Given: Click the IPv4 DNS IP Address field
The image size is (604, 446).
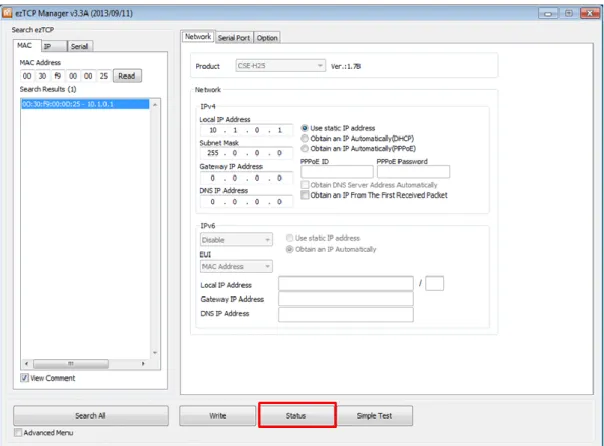Looking at the screenshot, I should coord(246,201).
